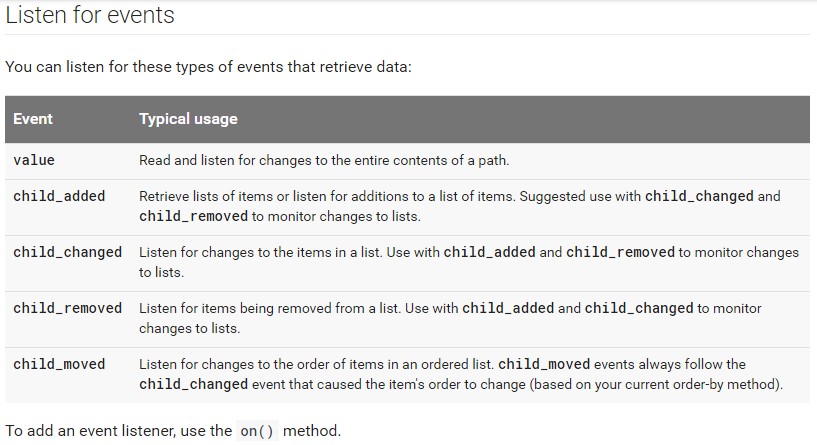This screenshot has width=817, height=445.
Task: Select the child_added event name cell
Action: [x=59, y=196]
